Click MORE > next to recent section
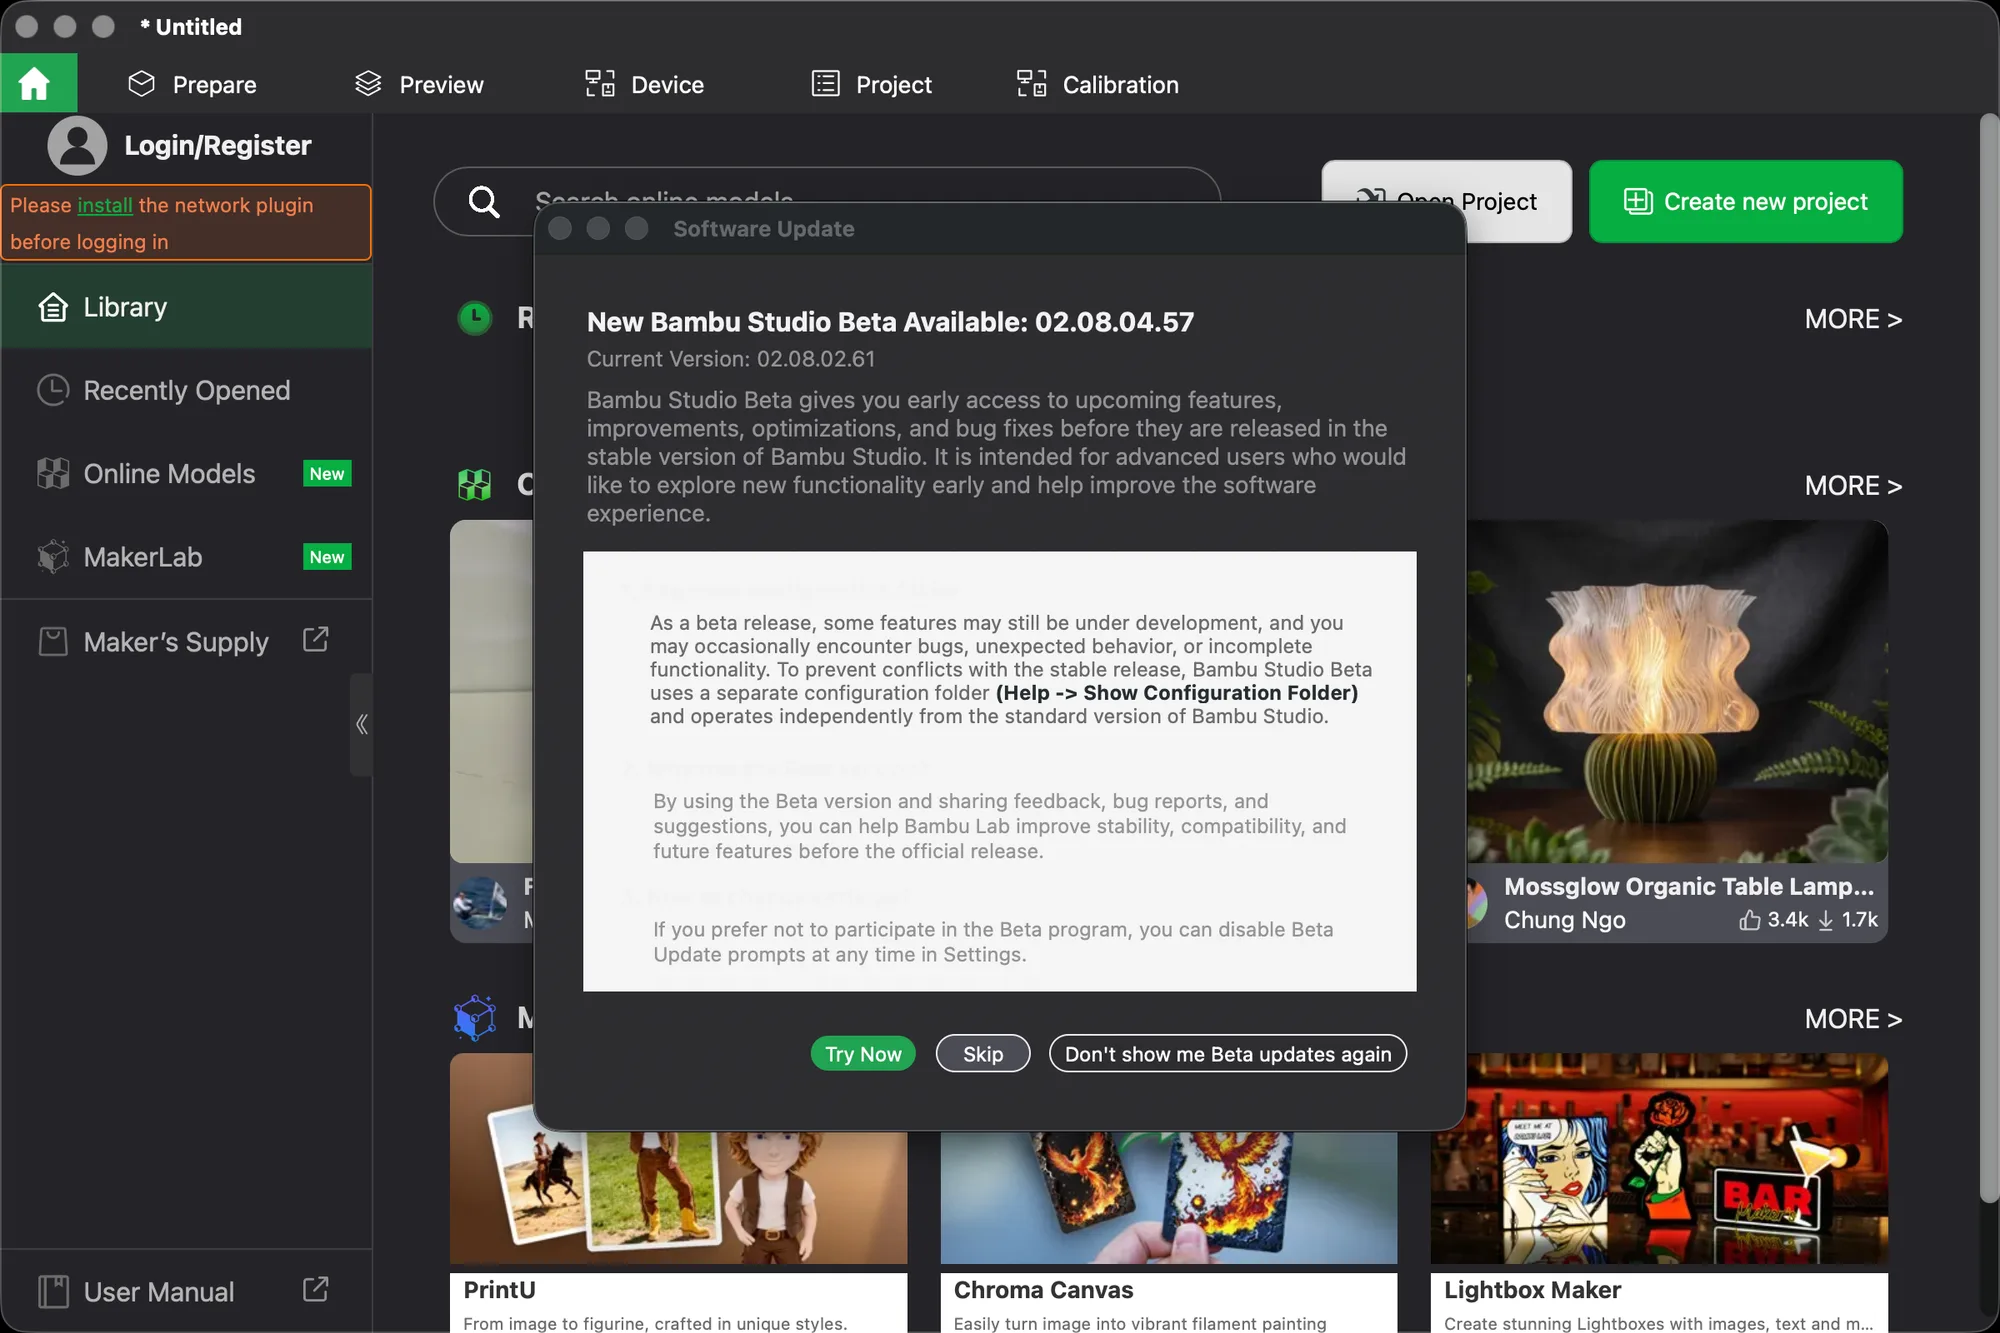This screenshot has width=2000, height=1333. coord(1853,319)
